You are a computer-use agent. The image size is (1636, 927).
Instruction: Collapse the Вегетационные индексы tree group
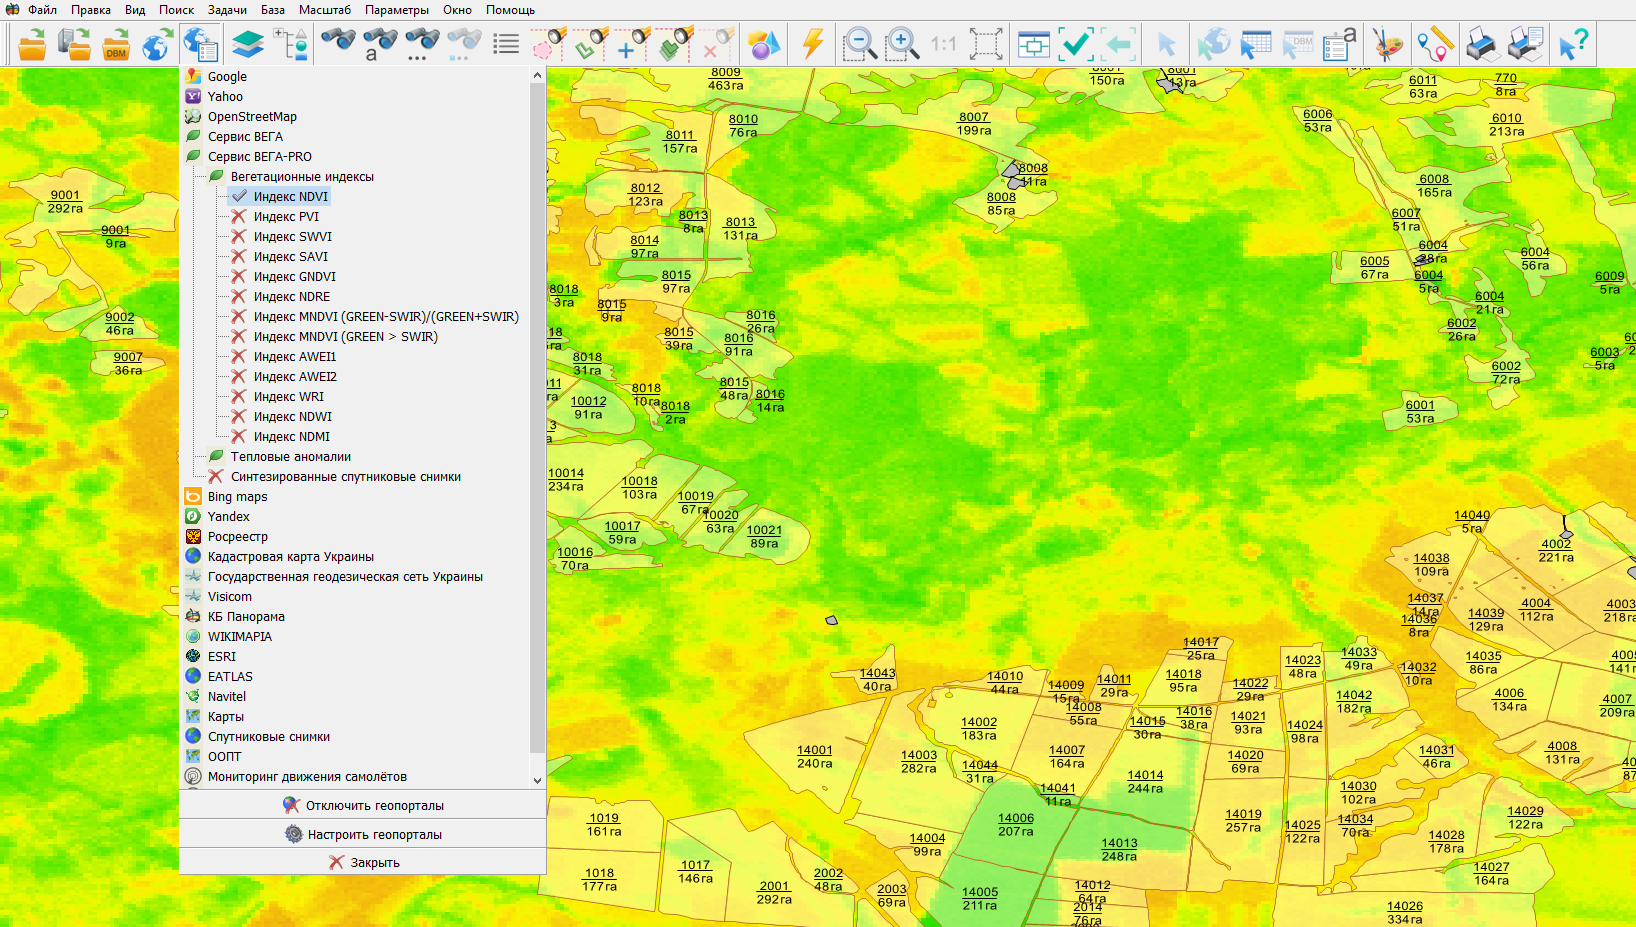302,176
